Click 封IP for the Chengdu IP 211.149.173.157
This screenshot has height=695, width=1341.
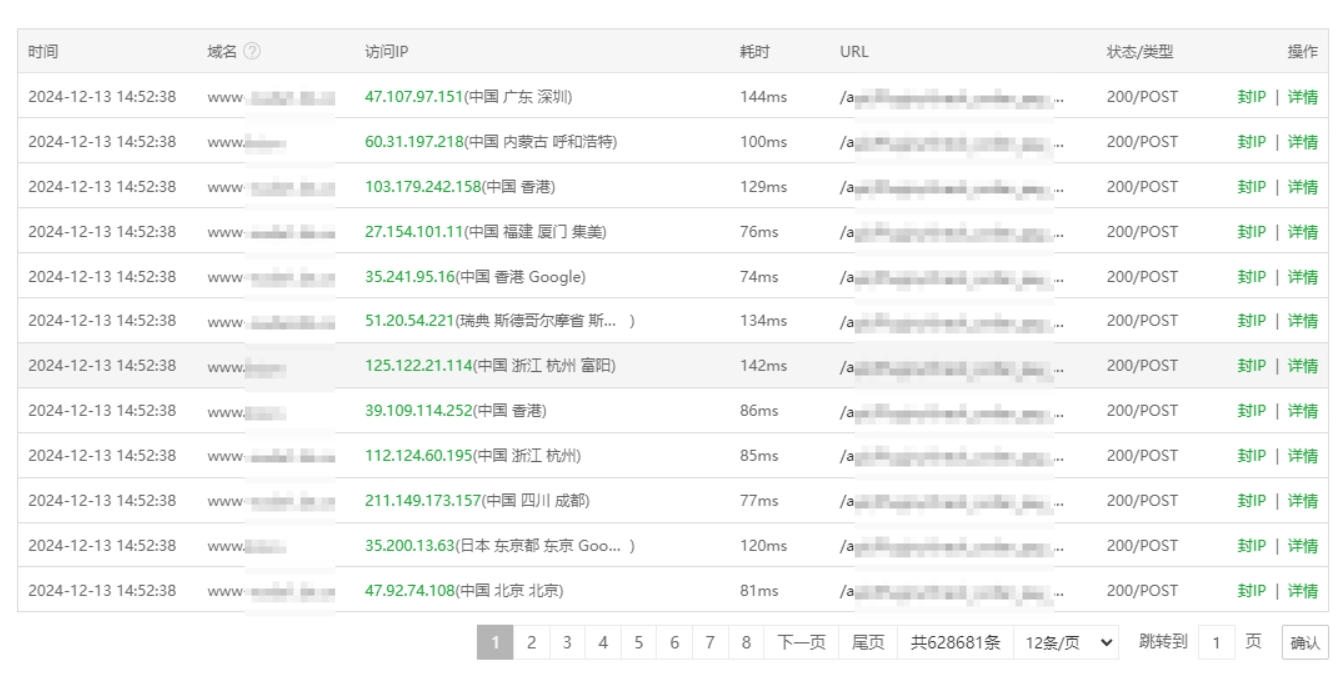click(x=1251, y=500)
